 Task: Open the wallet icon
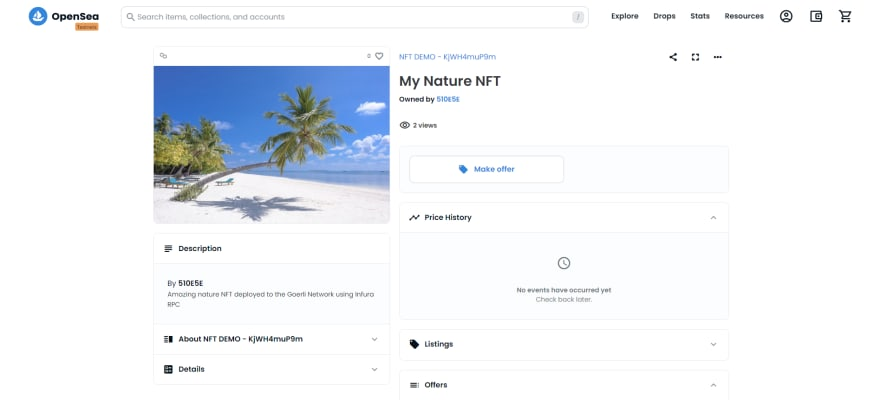[x=816, y=16]
